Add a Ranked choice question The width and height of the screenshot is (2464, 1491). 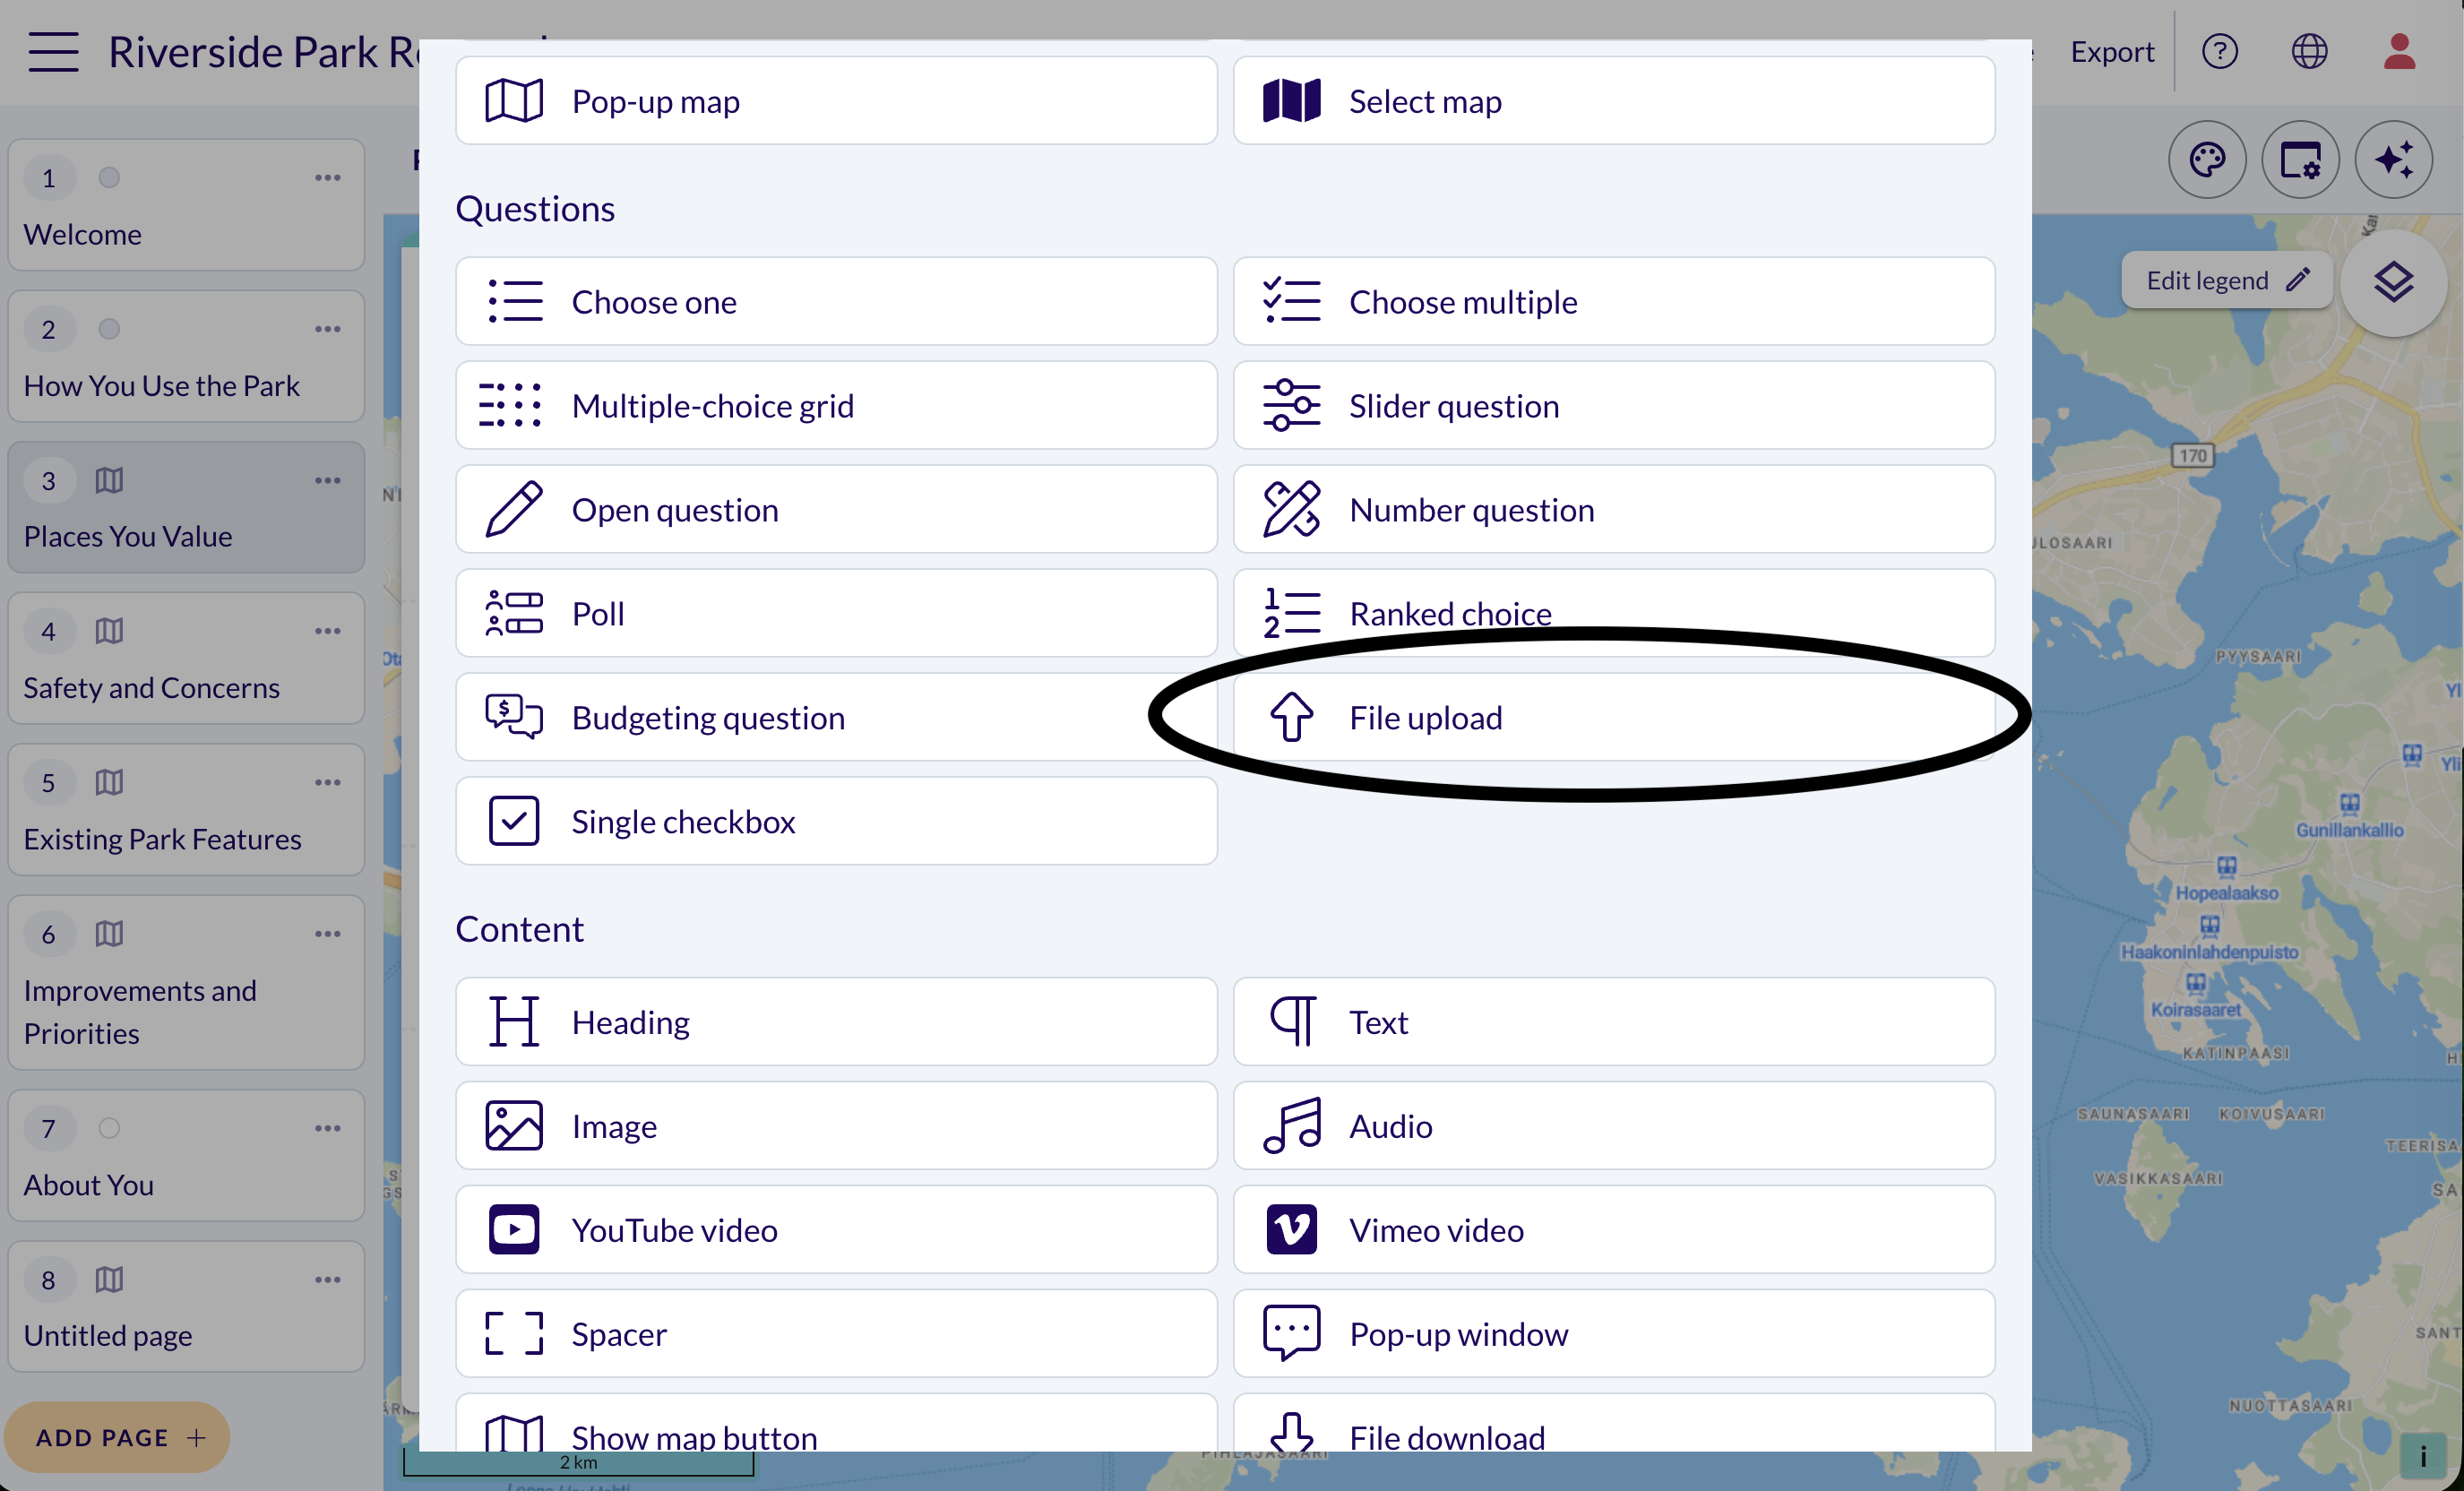[x=1613, y=614]
